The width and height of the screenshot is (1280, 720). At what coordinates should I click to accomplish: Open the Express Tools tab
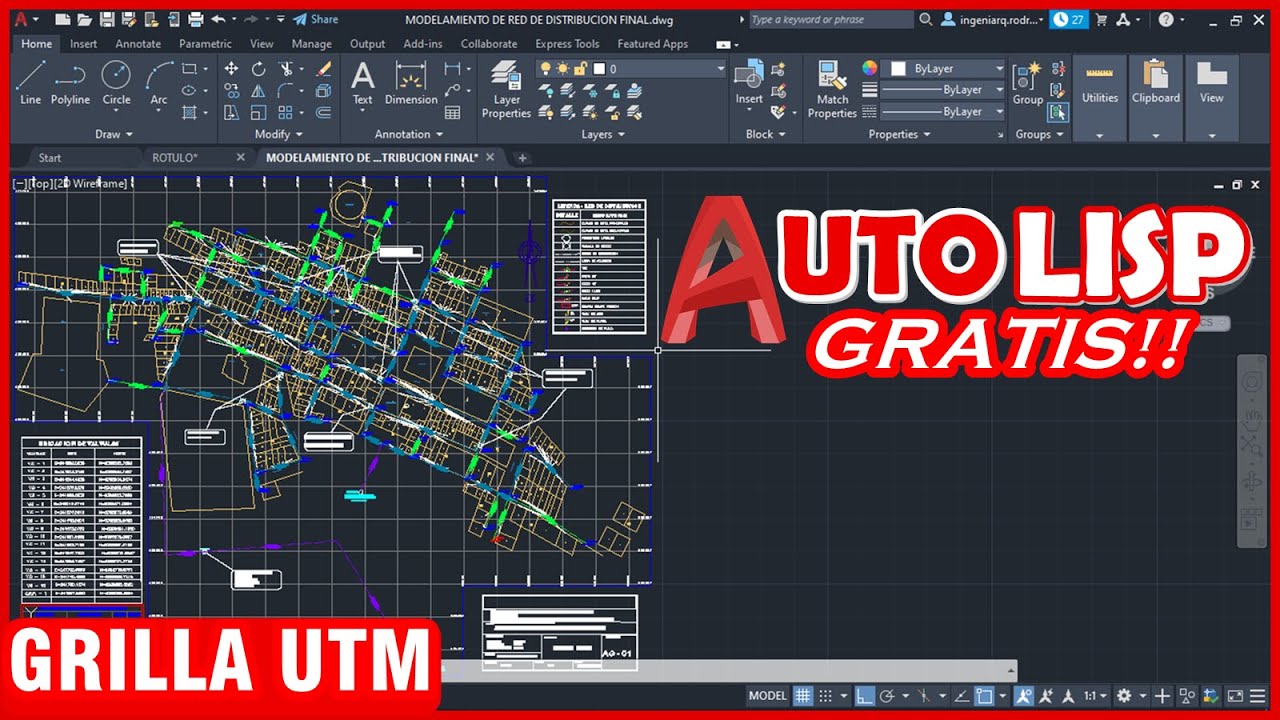pos(567,44)
